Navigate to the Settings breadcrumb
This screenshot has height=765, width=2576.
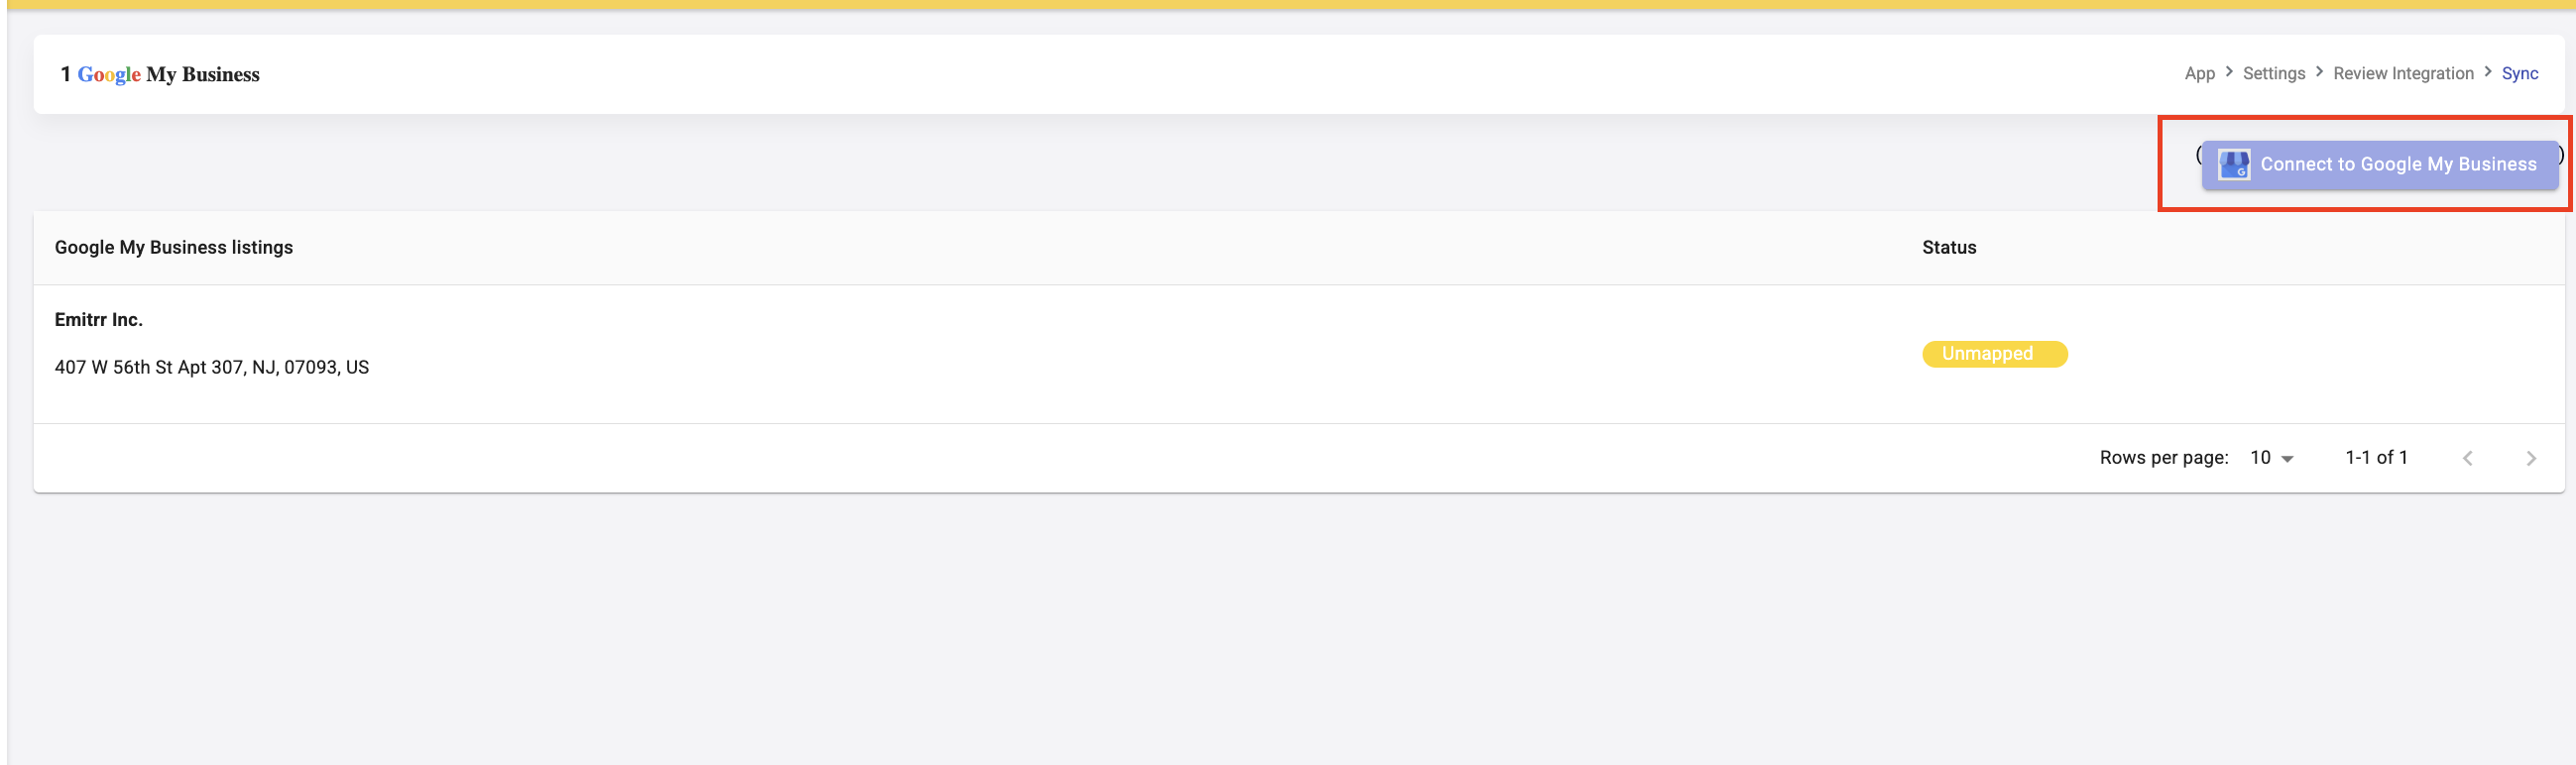[2273, 73]
